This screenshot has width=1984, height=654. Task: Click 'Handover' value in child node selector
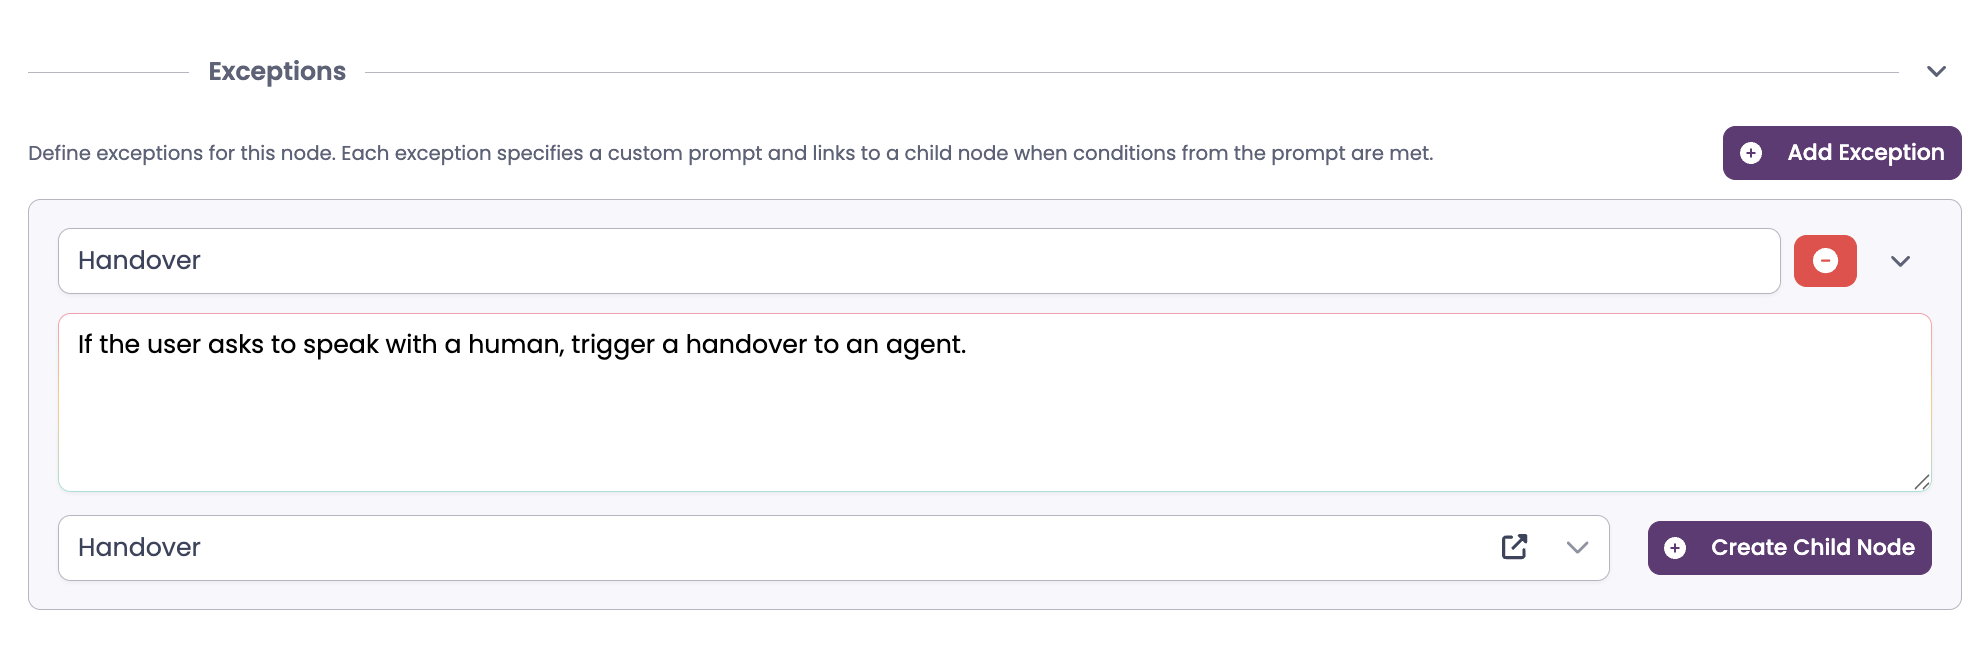[x=139, y=548]
